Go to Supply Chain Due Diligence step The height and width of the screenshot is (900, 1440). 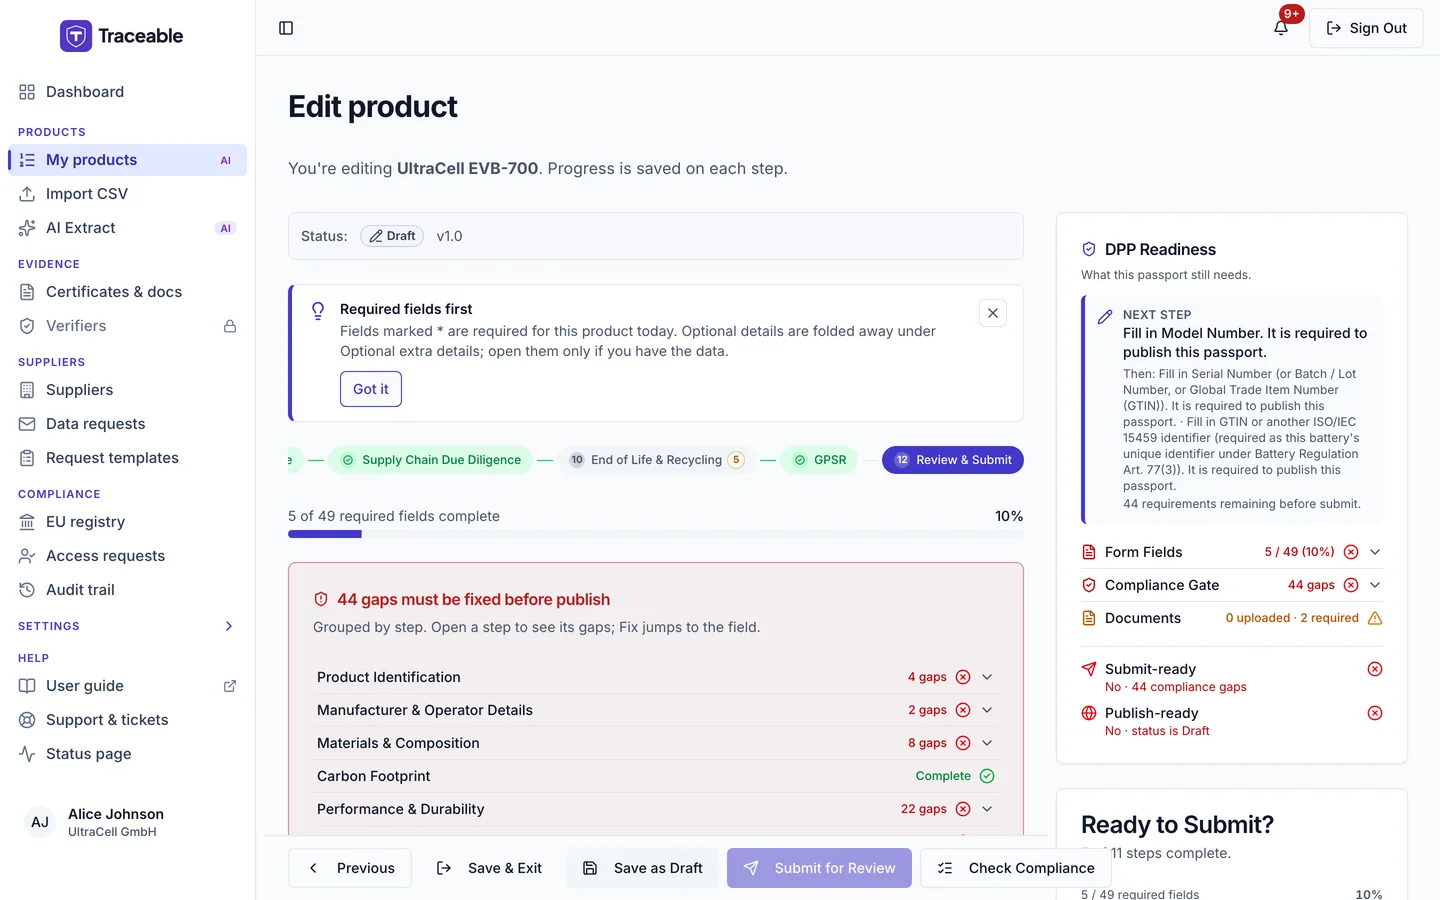[431, 460]
